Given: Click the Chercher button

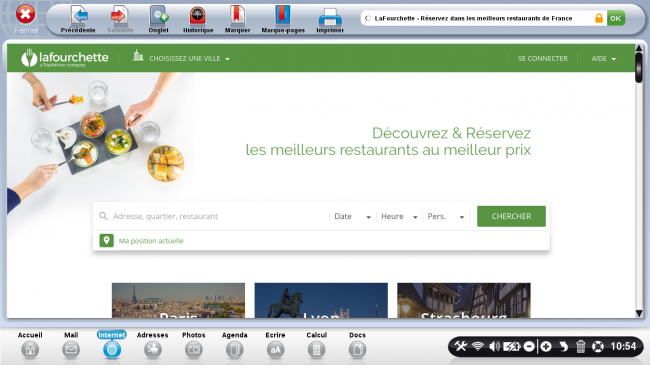Looking at the screenshot, I should tap(511, 216).
